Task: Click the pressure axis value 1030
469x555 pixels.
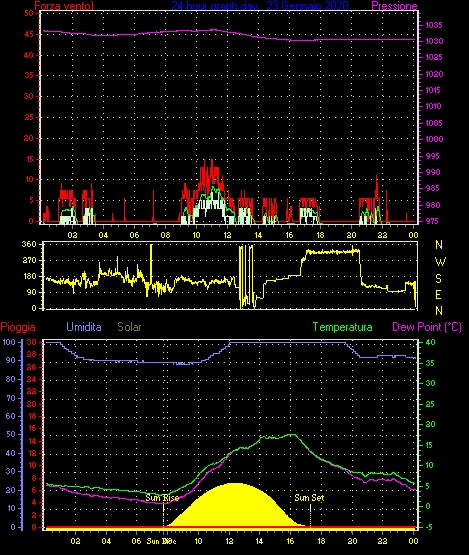Action: (x=434, y=41)
